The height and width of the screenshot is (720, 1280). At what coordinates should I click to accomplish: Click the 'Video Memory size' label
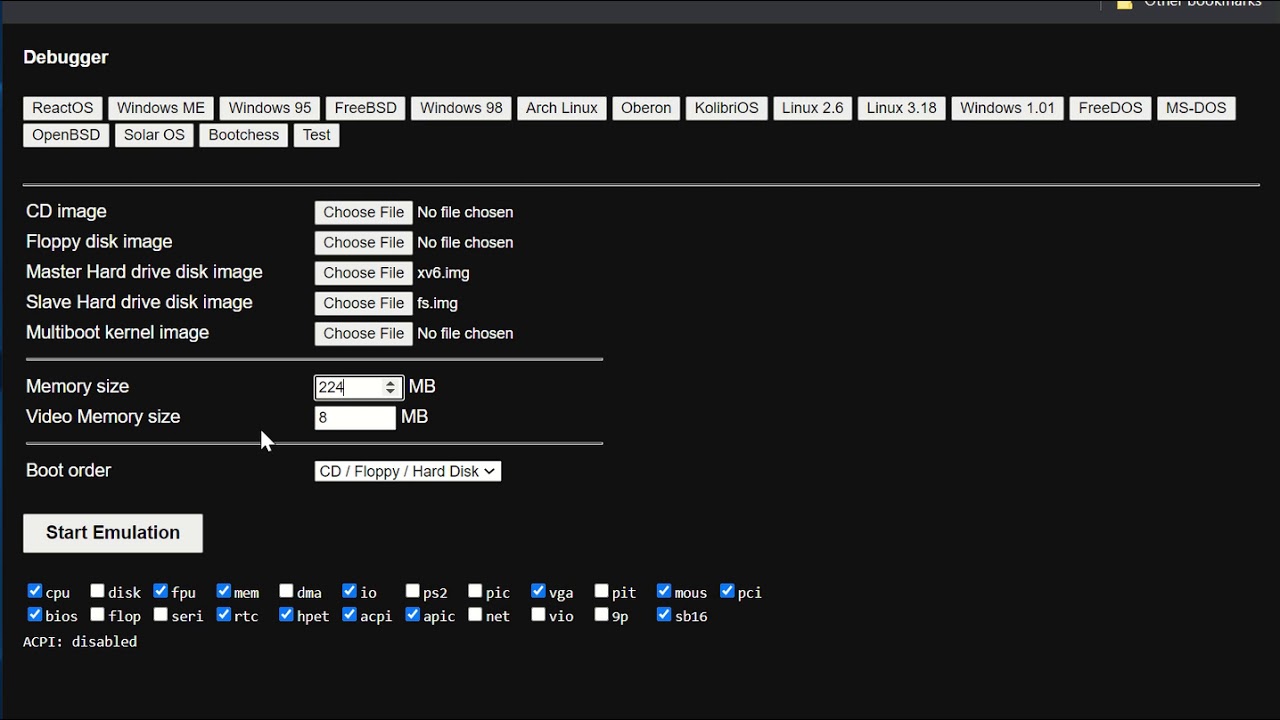click(x=103, y=417)
